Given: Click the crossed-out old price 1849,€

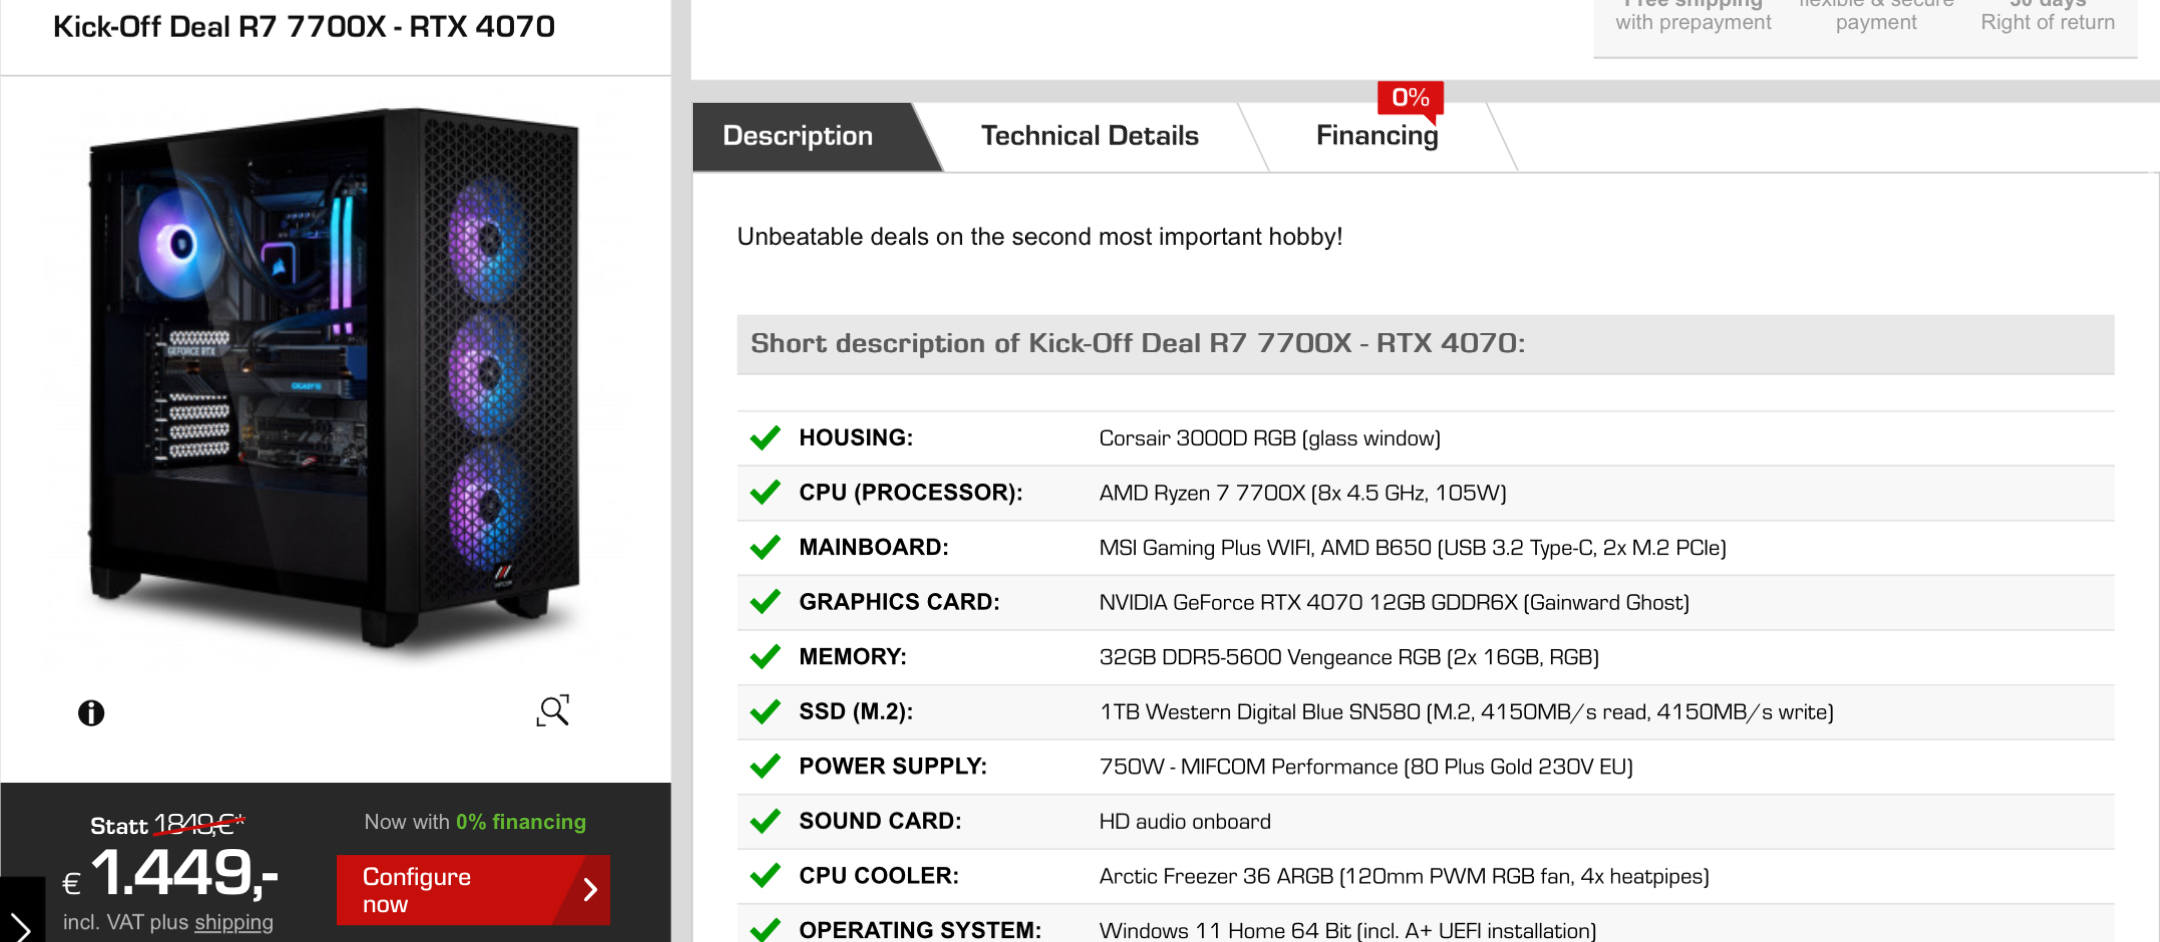Looking at the screenshot, I should [x=199, y=824].
